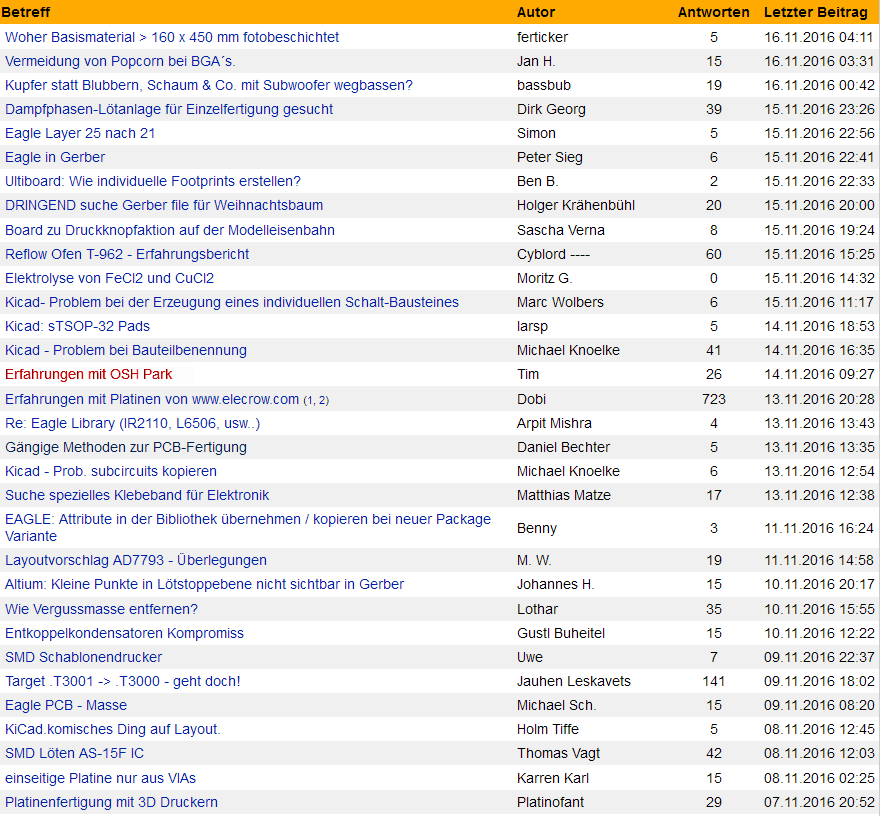Open the 'SMD Löten AS-15F IC' thread
883x816 pixels.
pyautogui.click(x=74, y=753)
